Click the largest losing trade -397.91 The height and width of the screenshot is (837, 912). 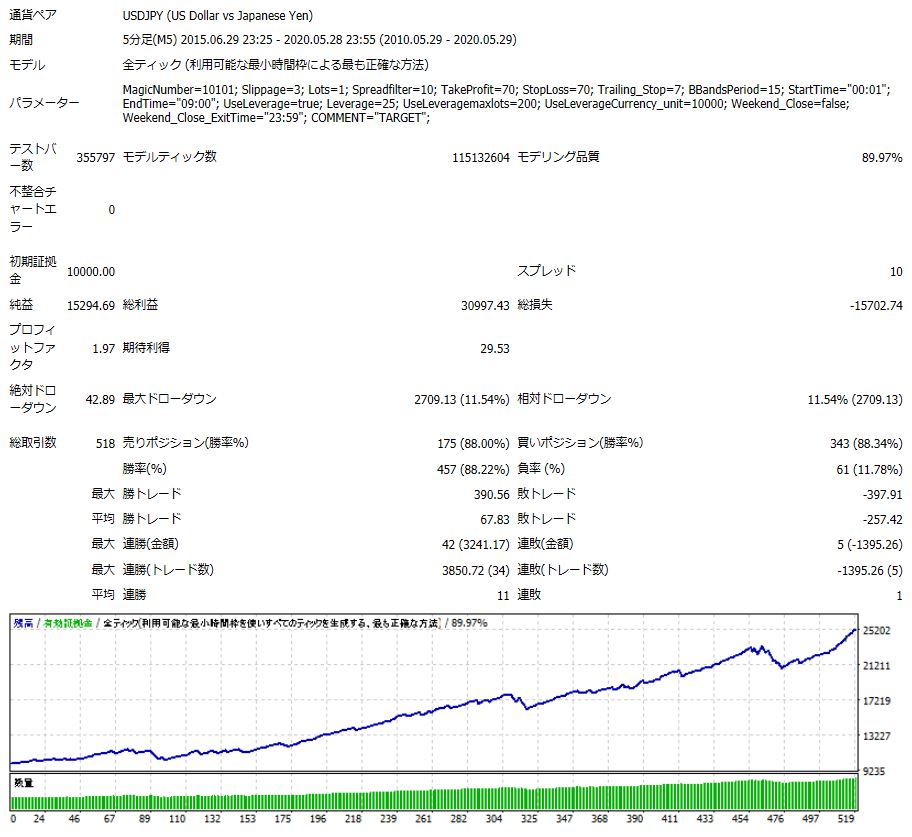[x=882, y=495]
